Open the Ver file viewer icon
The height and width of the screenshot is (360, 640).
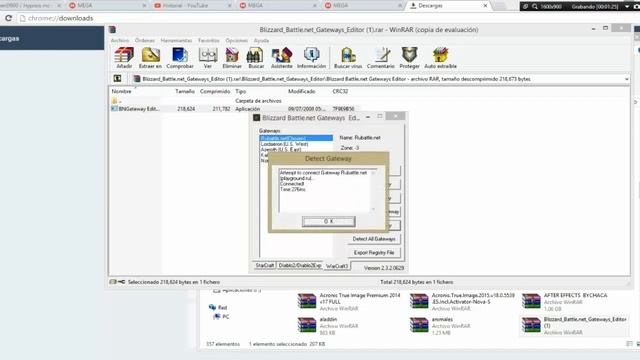point(208,58)
